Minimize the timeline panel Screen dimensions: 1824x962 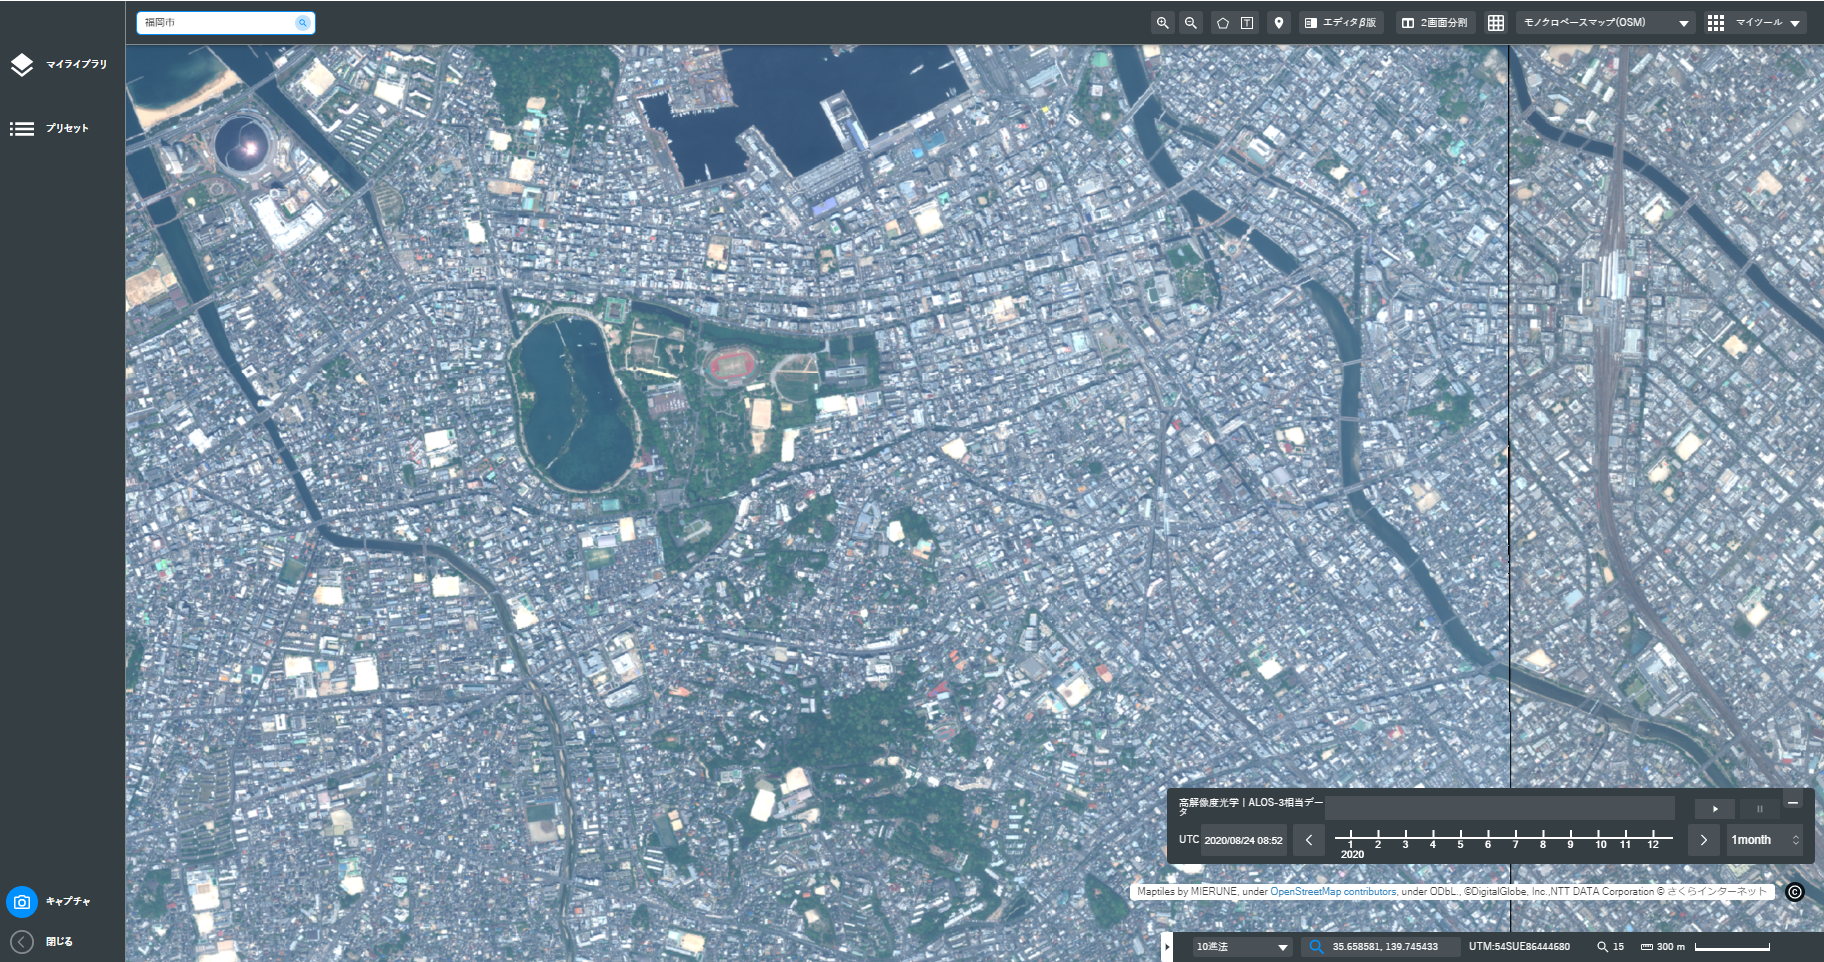coord(1792,802)
